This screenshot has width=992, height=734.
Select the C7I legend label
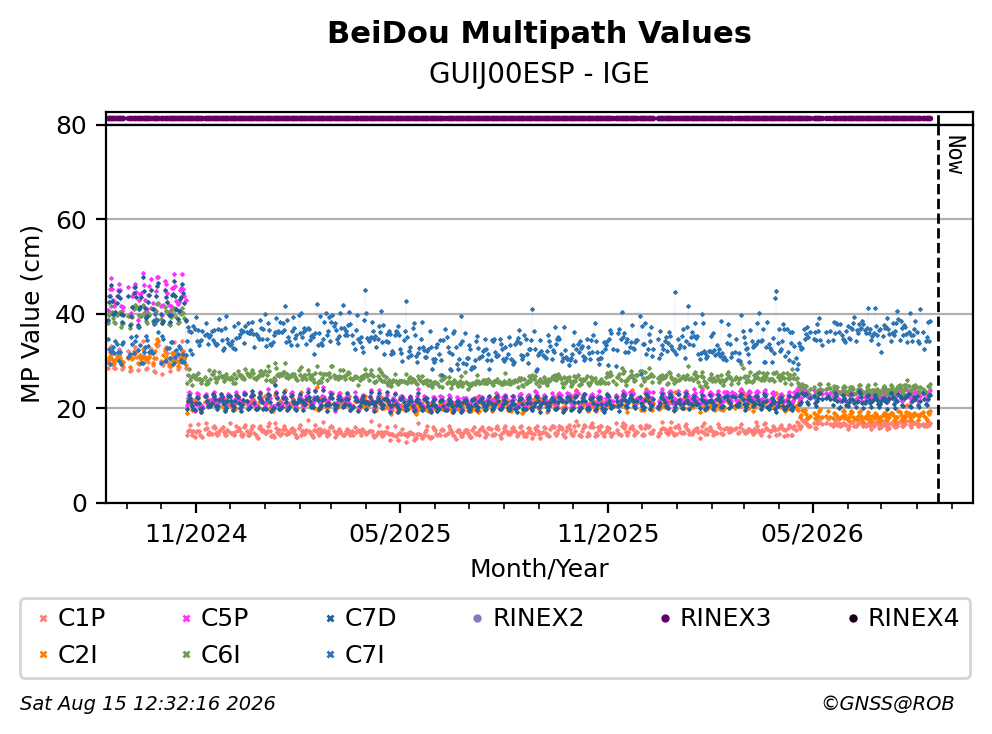[x=364, y=655]
